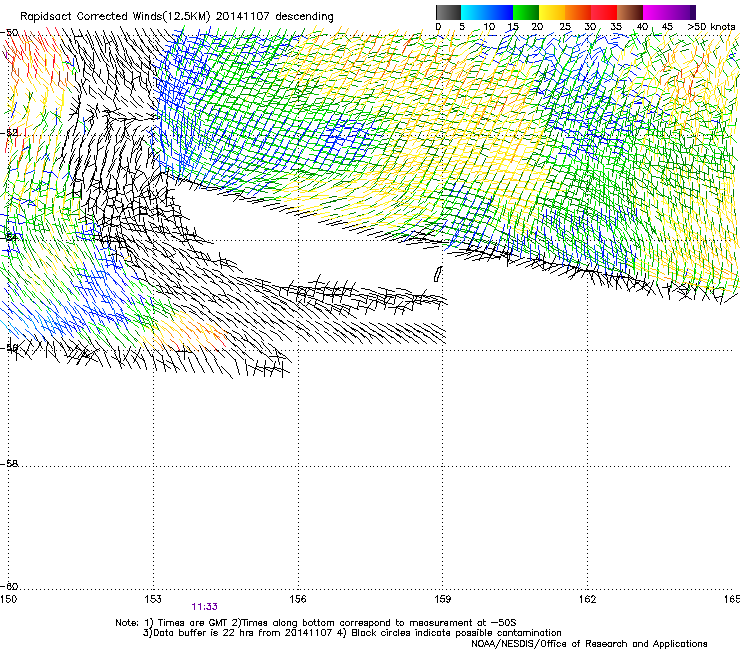Click the legend label 10

489,27
